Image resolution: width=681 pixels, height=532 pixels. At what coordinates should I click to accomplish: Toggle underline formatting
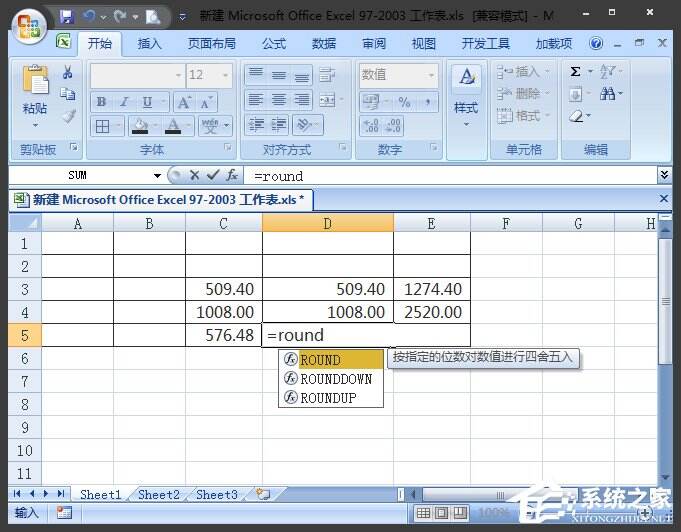148,102
